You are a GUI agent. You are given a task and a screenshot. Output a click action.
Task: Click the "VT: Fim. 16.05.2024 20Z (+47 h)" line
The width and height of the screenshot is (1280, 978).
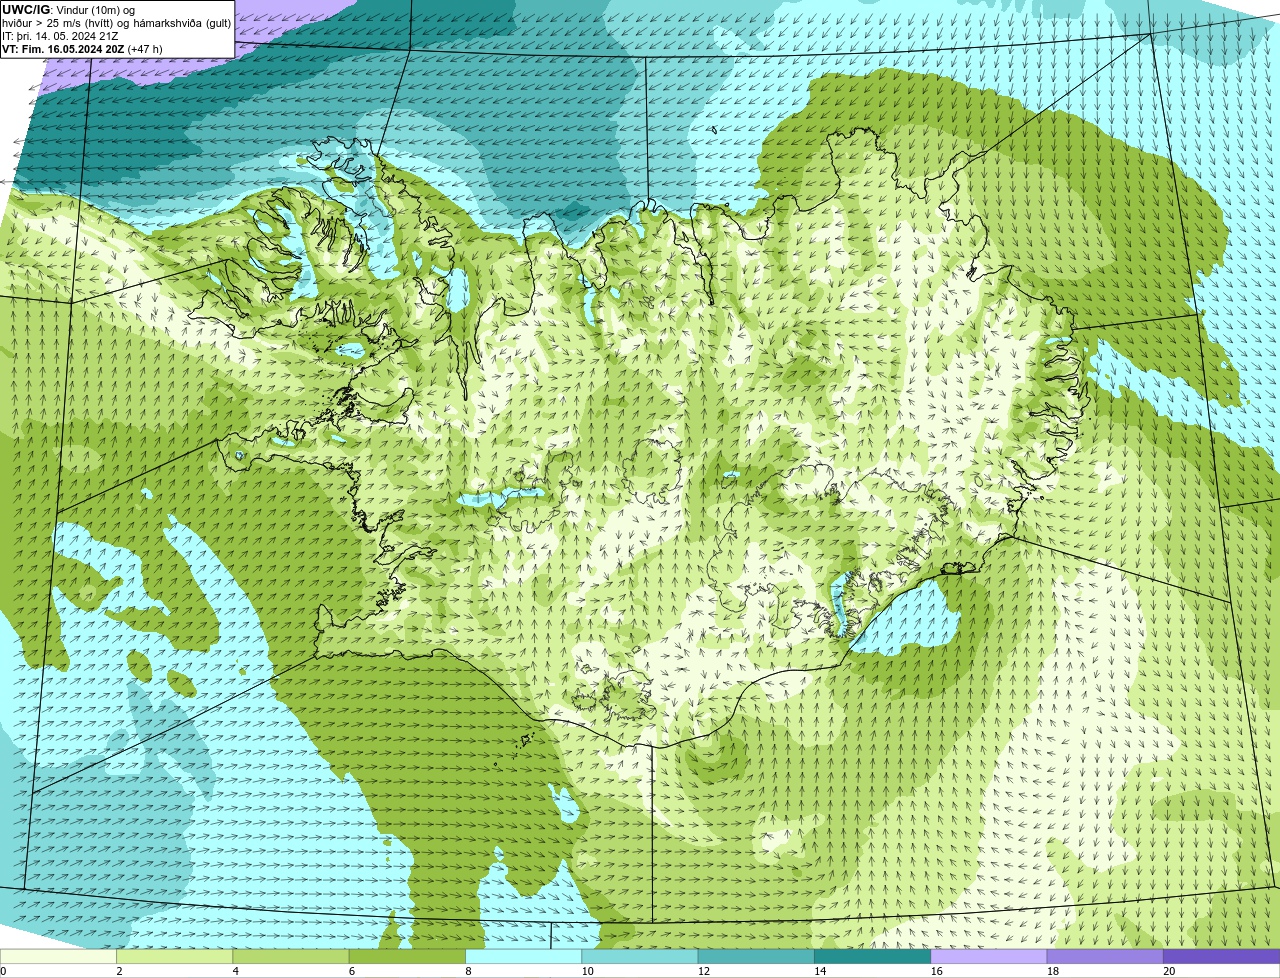(82, 49)
